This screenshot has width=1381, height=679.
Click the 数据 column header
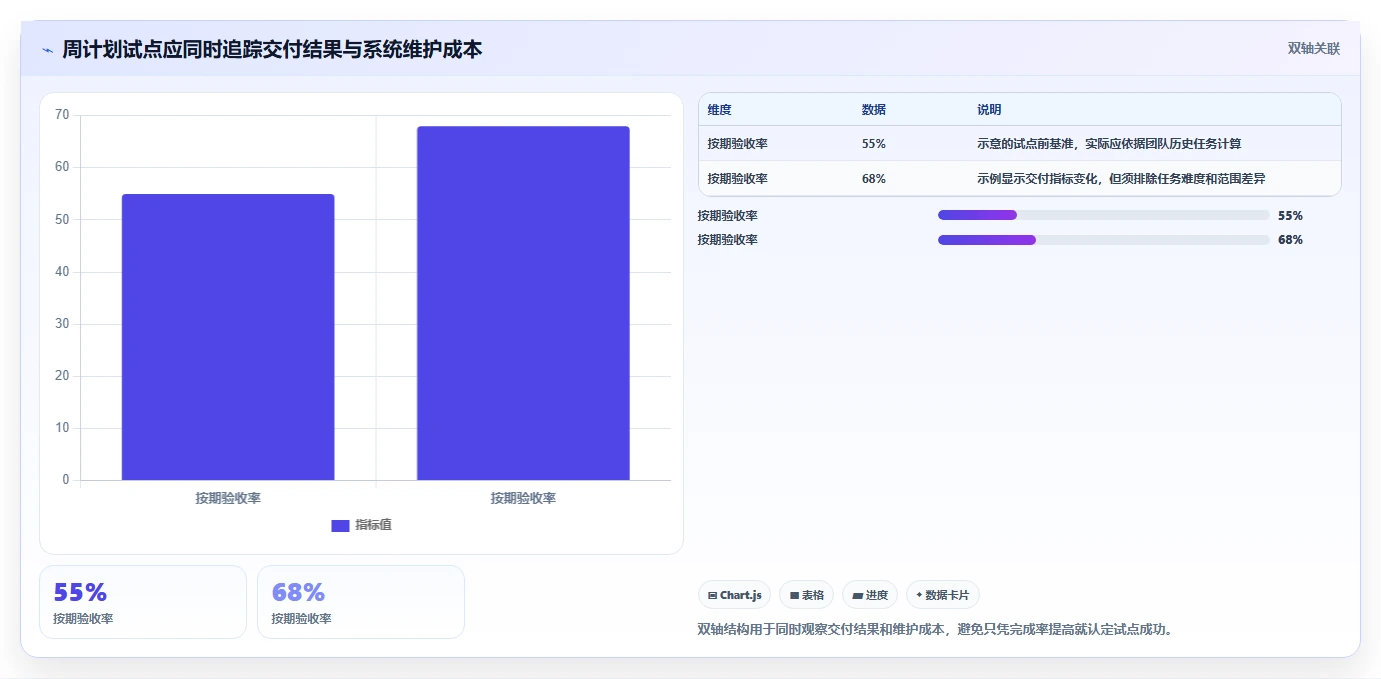pos(873,110)
